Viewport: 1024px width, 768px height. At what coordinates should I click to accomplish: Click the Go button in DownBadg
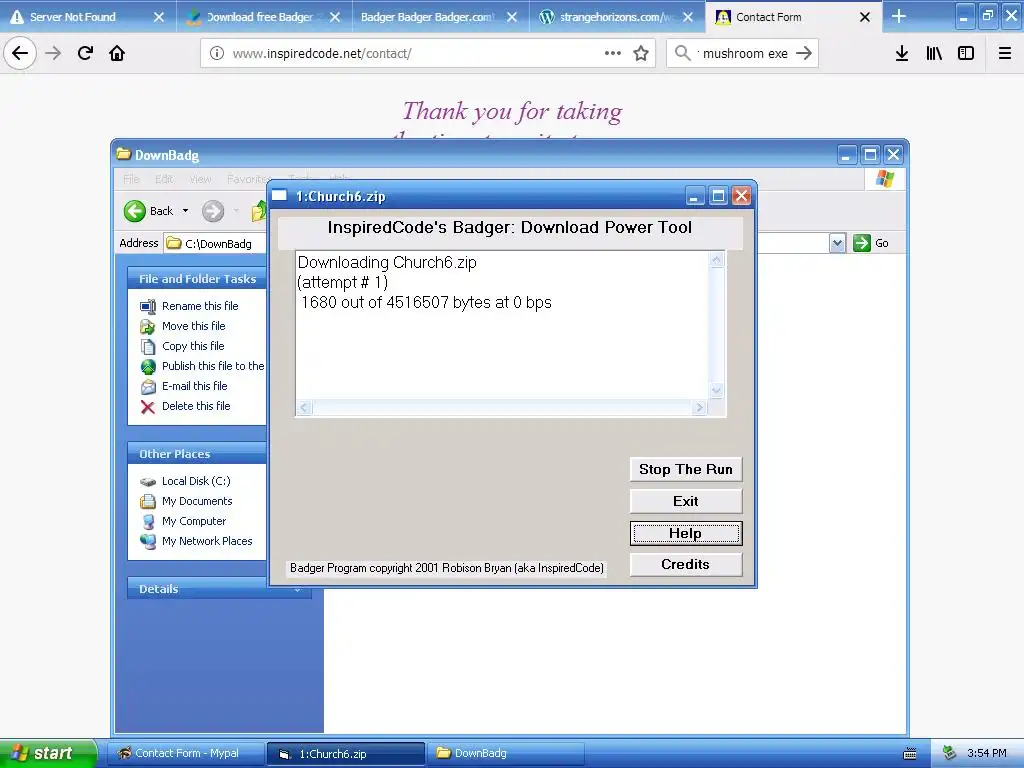pyautogui.click(x=871, y=243)
